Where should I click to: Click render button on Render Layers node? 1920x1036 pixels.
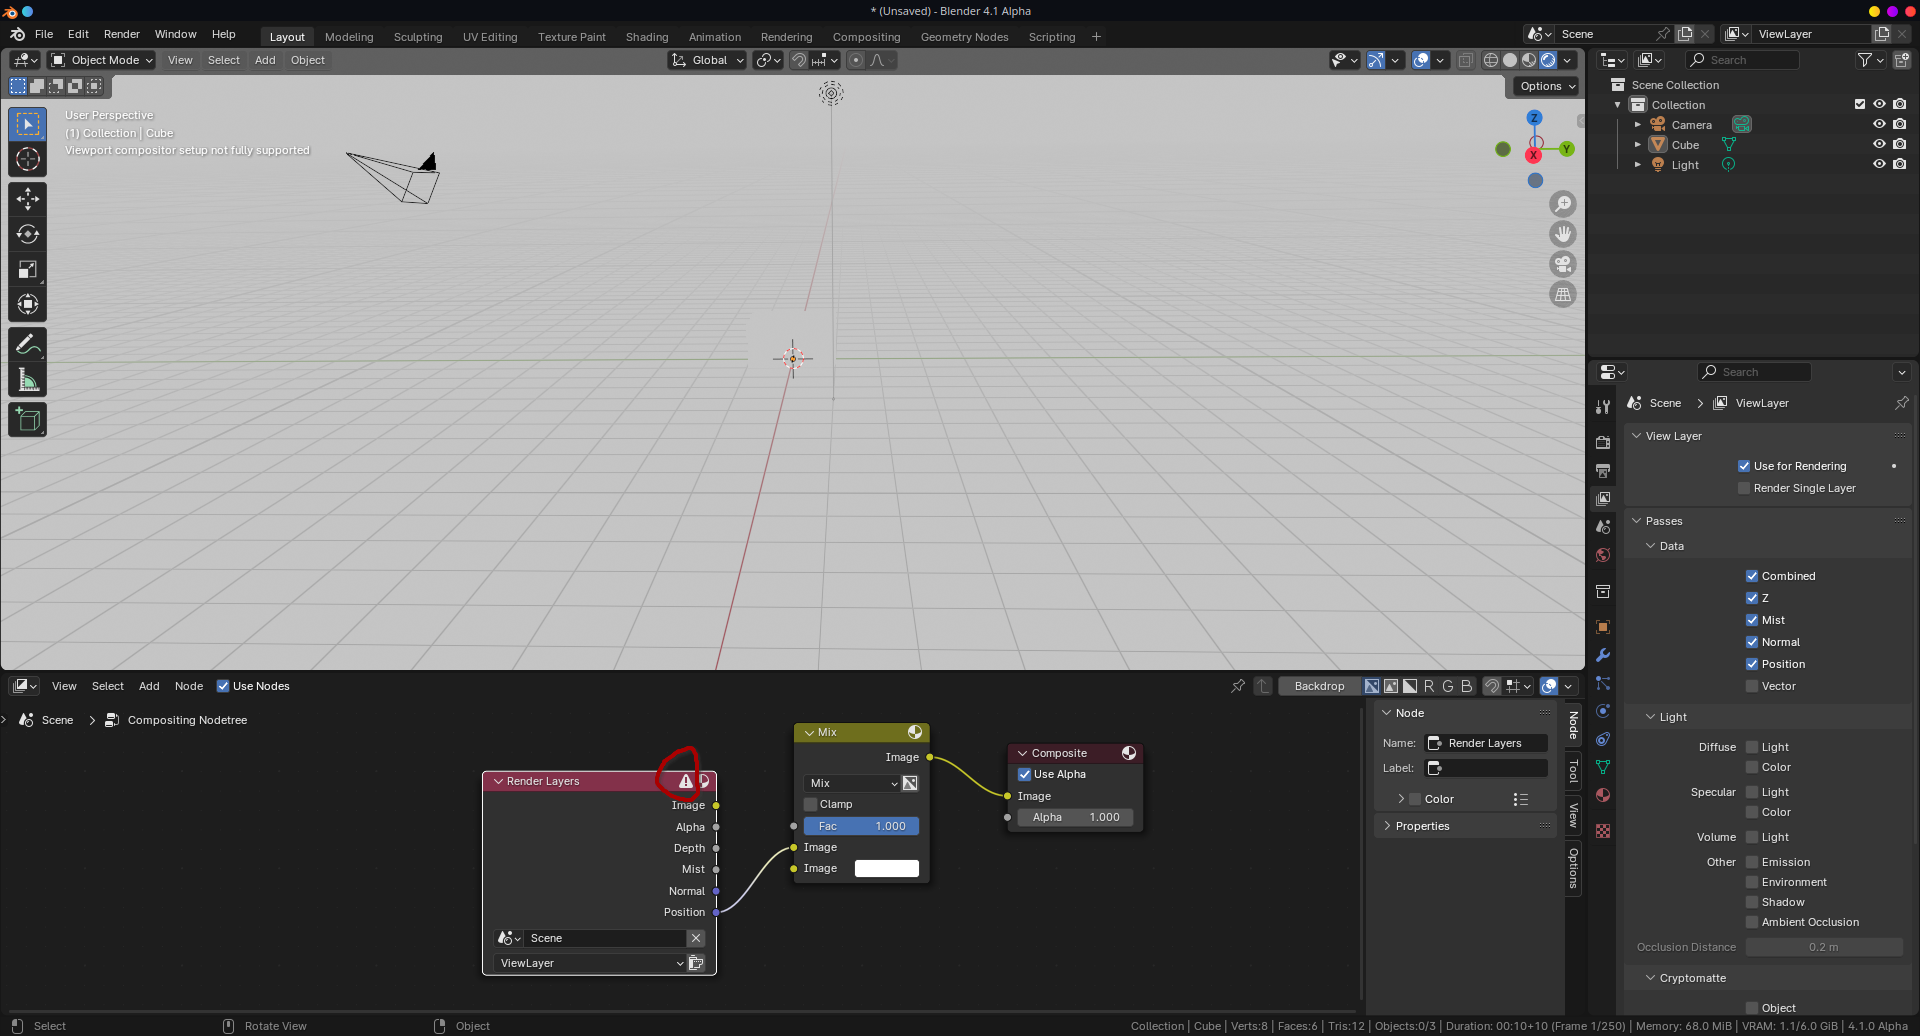[696, 963]
